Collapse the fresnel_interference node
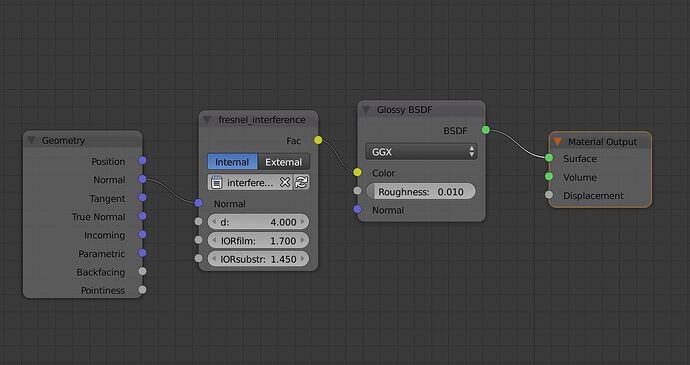 [207, 120]
